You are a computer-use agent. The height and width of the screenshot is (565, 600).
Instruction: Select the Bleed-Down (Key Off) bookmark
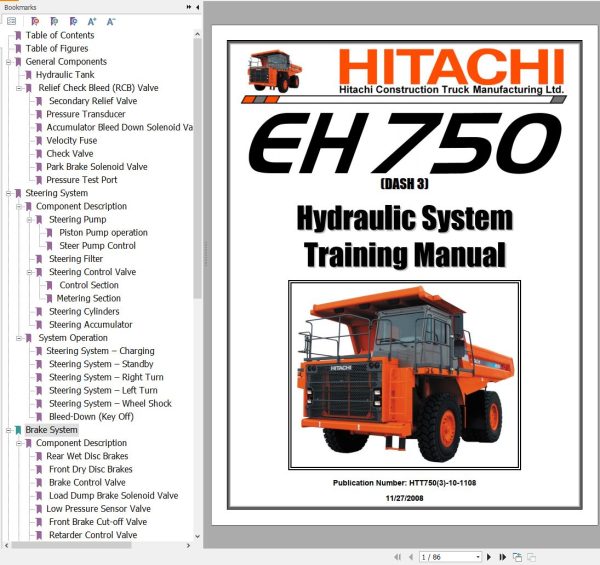[x=91, y=417]
